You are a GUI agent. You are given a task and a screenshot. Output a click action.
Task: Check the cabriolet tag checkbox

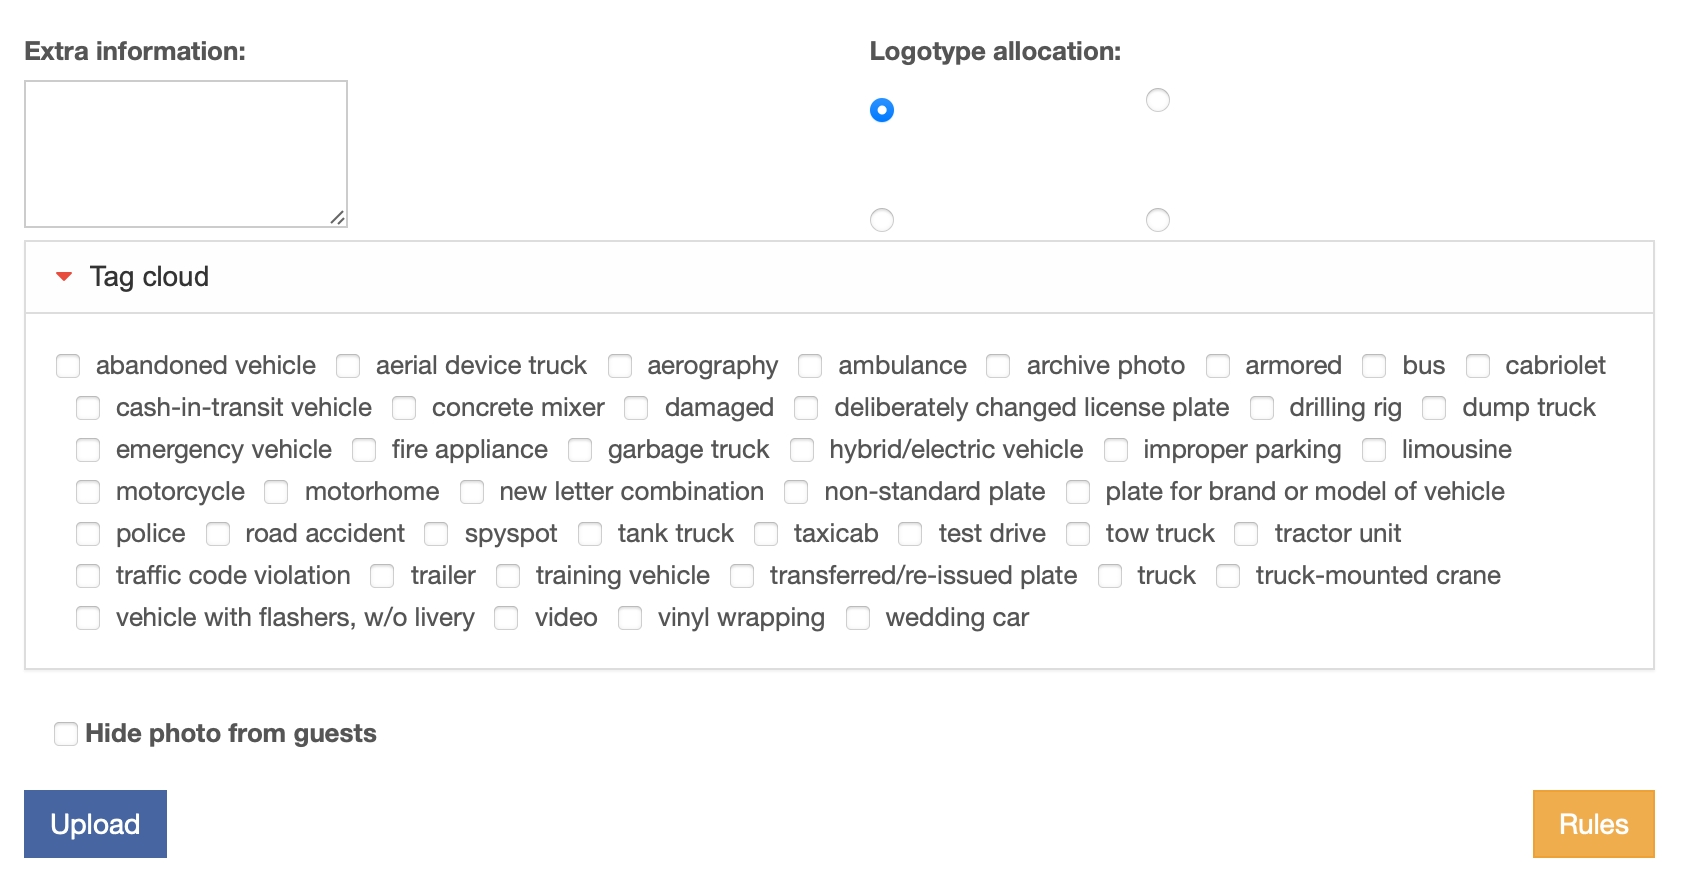(1478, 366)
